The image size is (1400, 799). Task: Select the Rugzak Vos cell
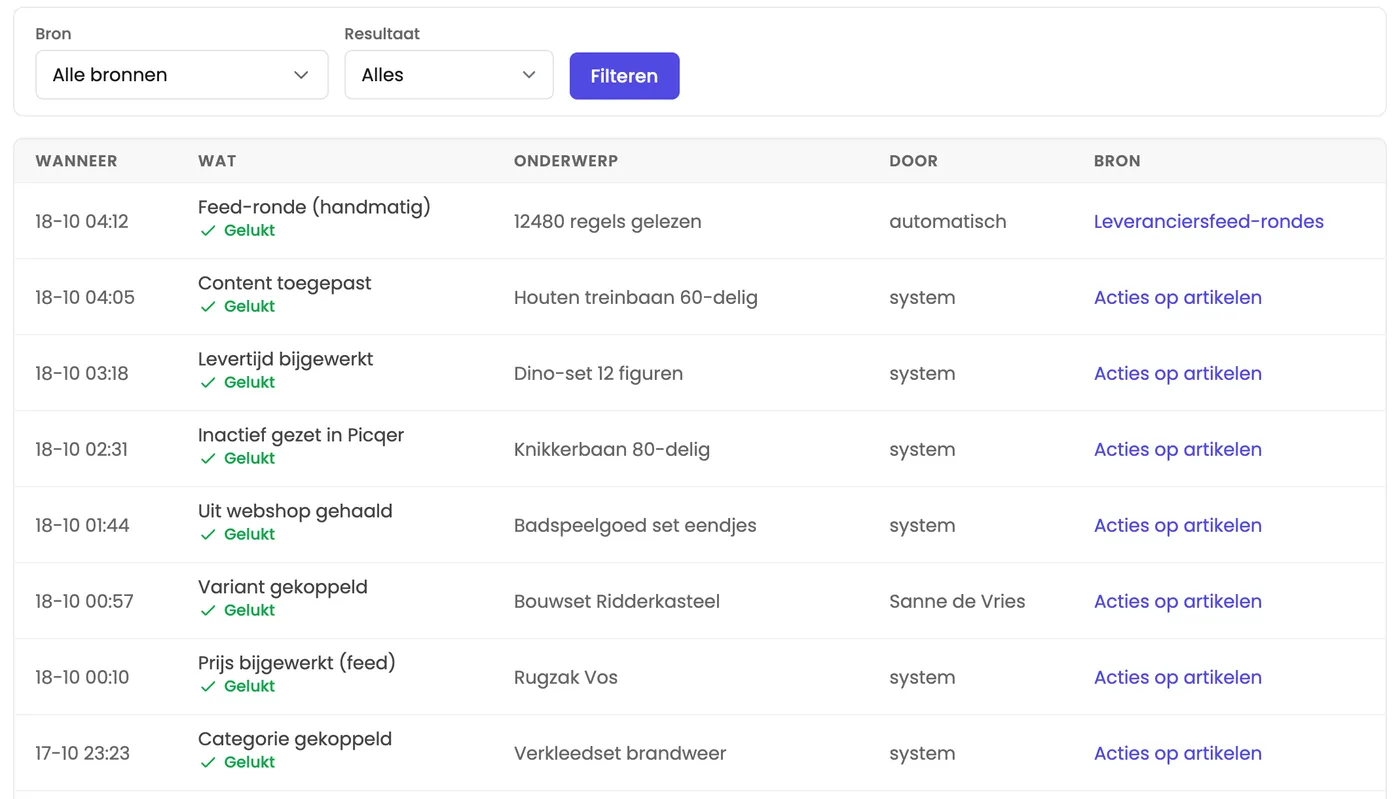565,677
